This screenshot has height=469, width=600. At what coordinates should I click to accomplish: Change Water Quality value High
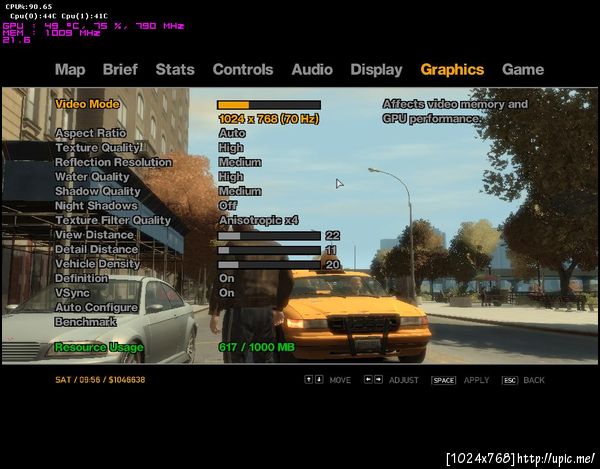coord(231,177)
